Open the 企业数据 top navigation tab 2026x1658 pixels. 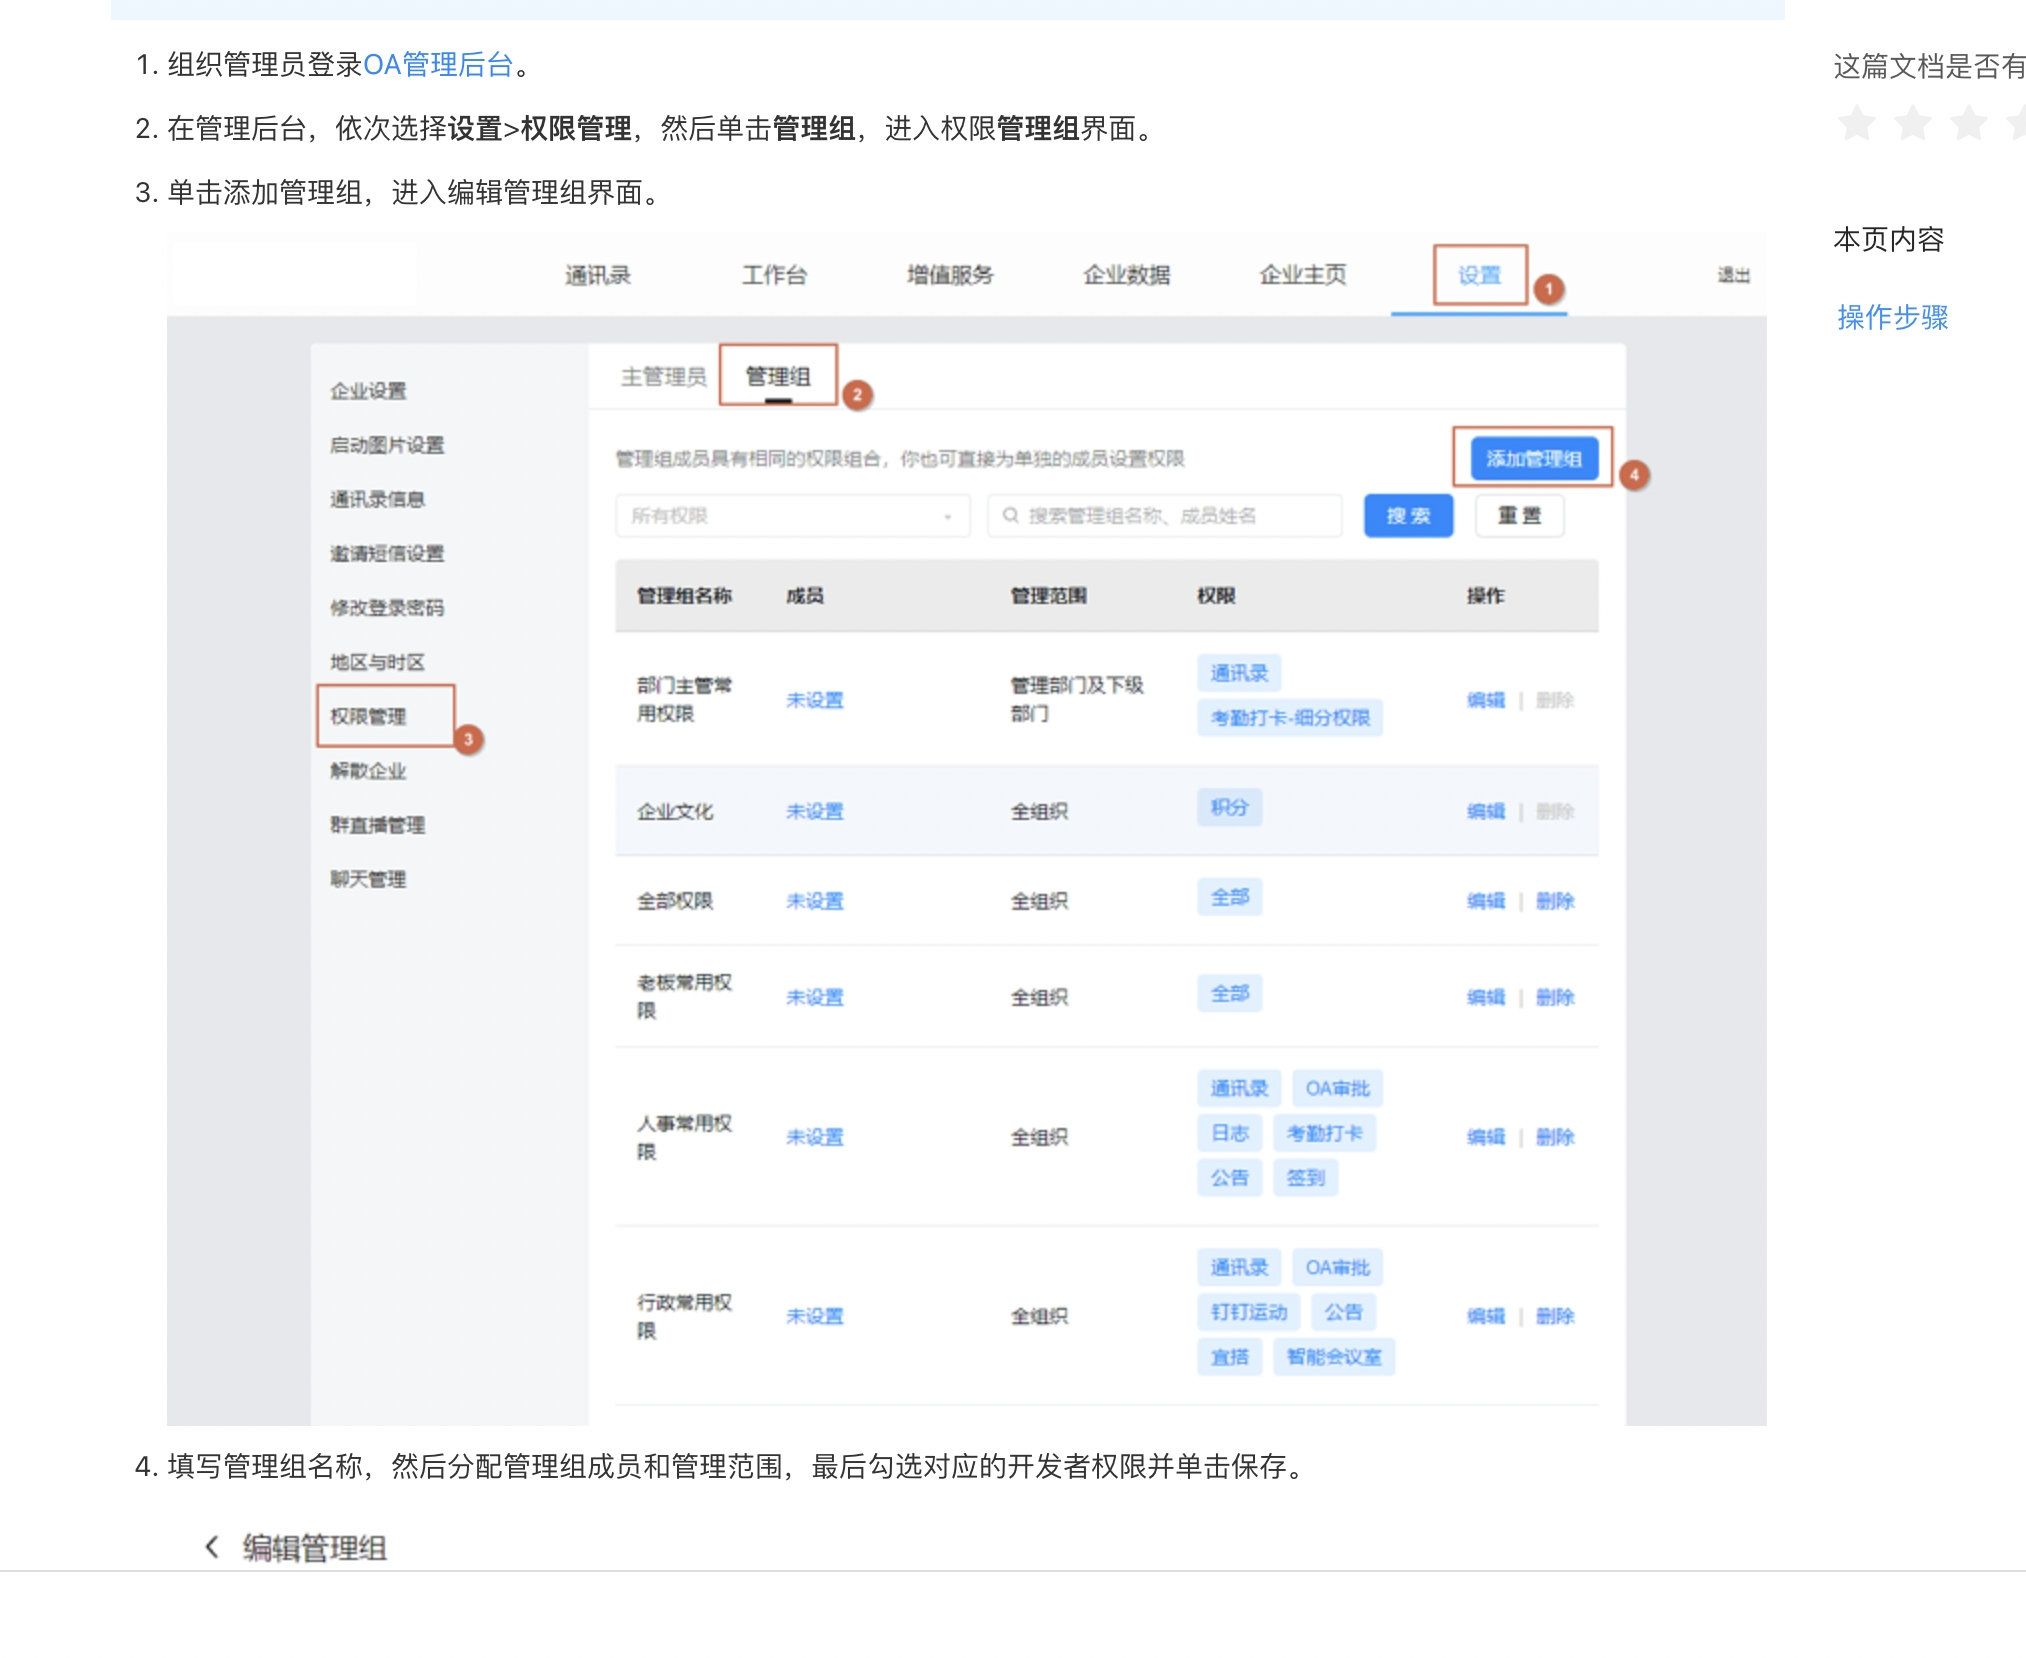point(1126,275)
